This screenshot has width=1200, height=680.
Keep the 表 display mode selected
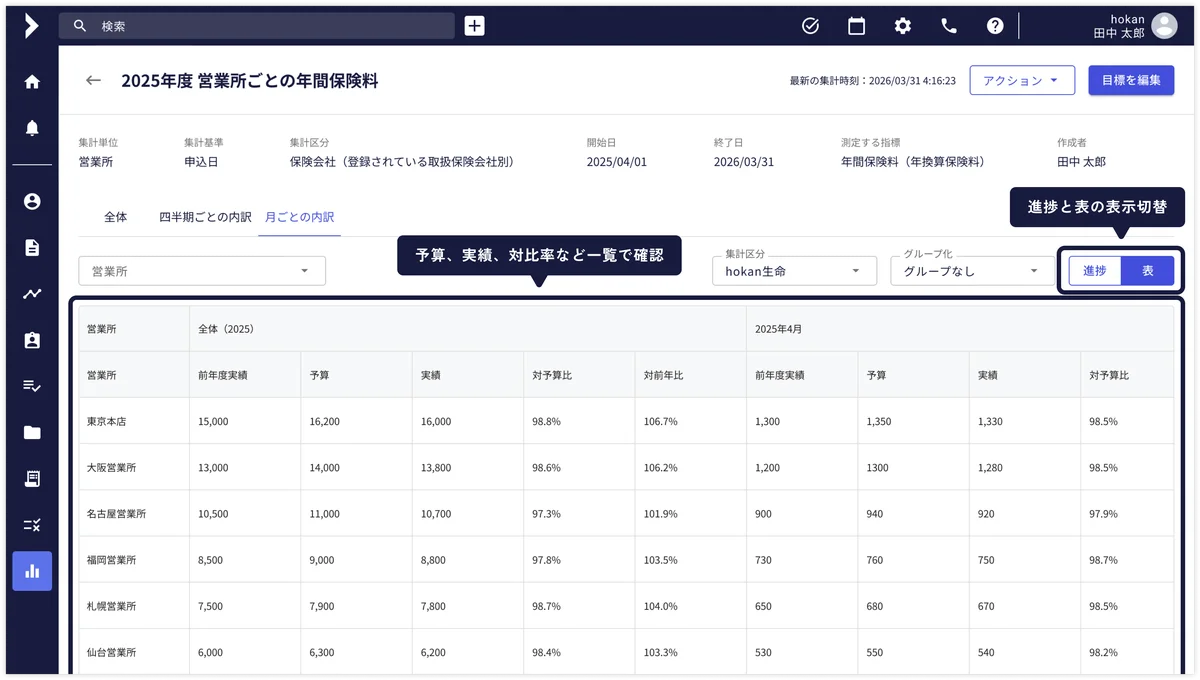pos(1148,270)
